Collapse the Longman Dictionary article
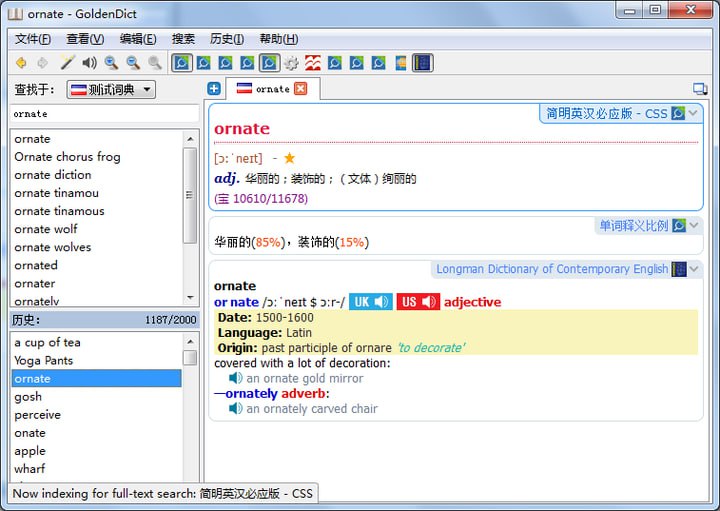720x511 pixels. (x=694, y=269)
